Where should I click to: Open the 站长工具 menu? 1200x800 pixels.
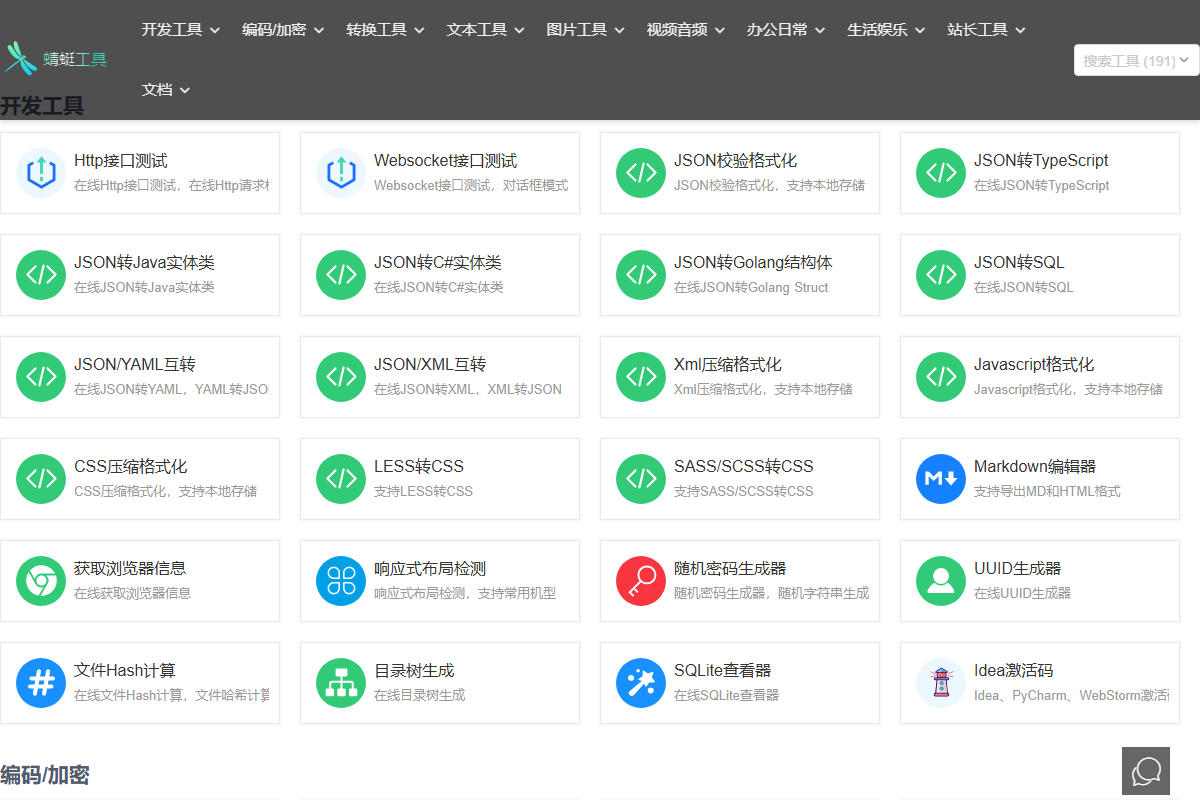tap(986, 30)
